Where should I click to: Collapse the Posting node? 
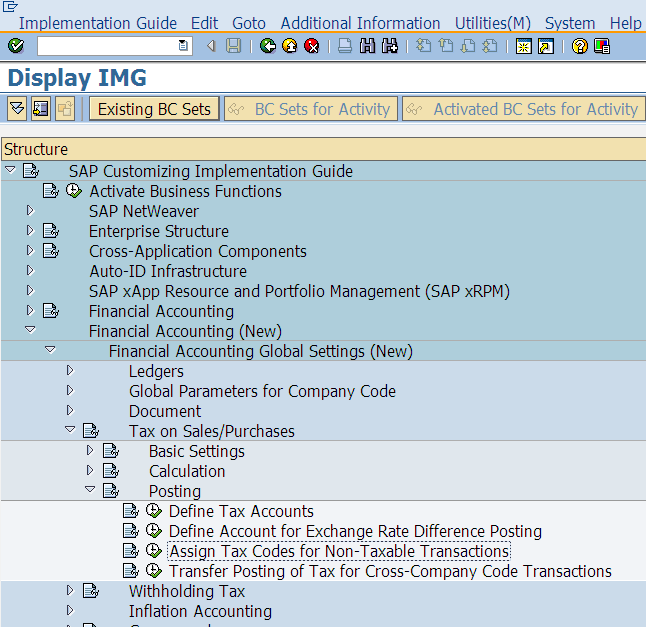click(90, 489)
